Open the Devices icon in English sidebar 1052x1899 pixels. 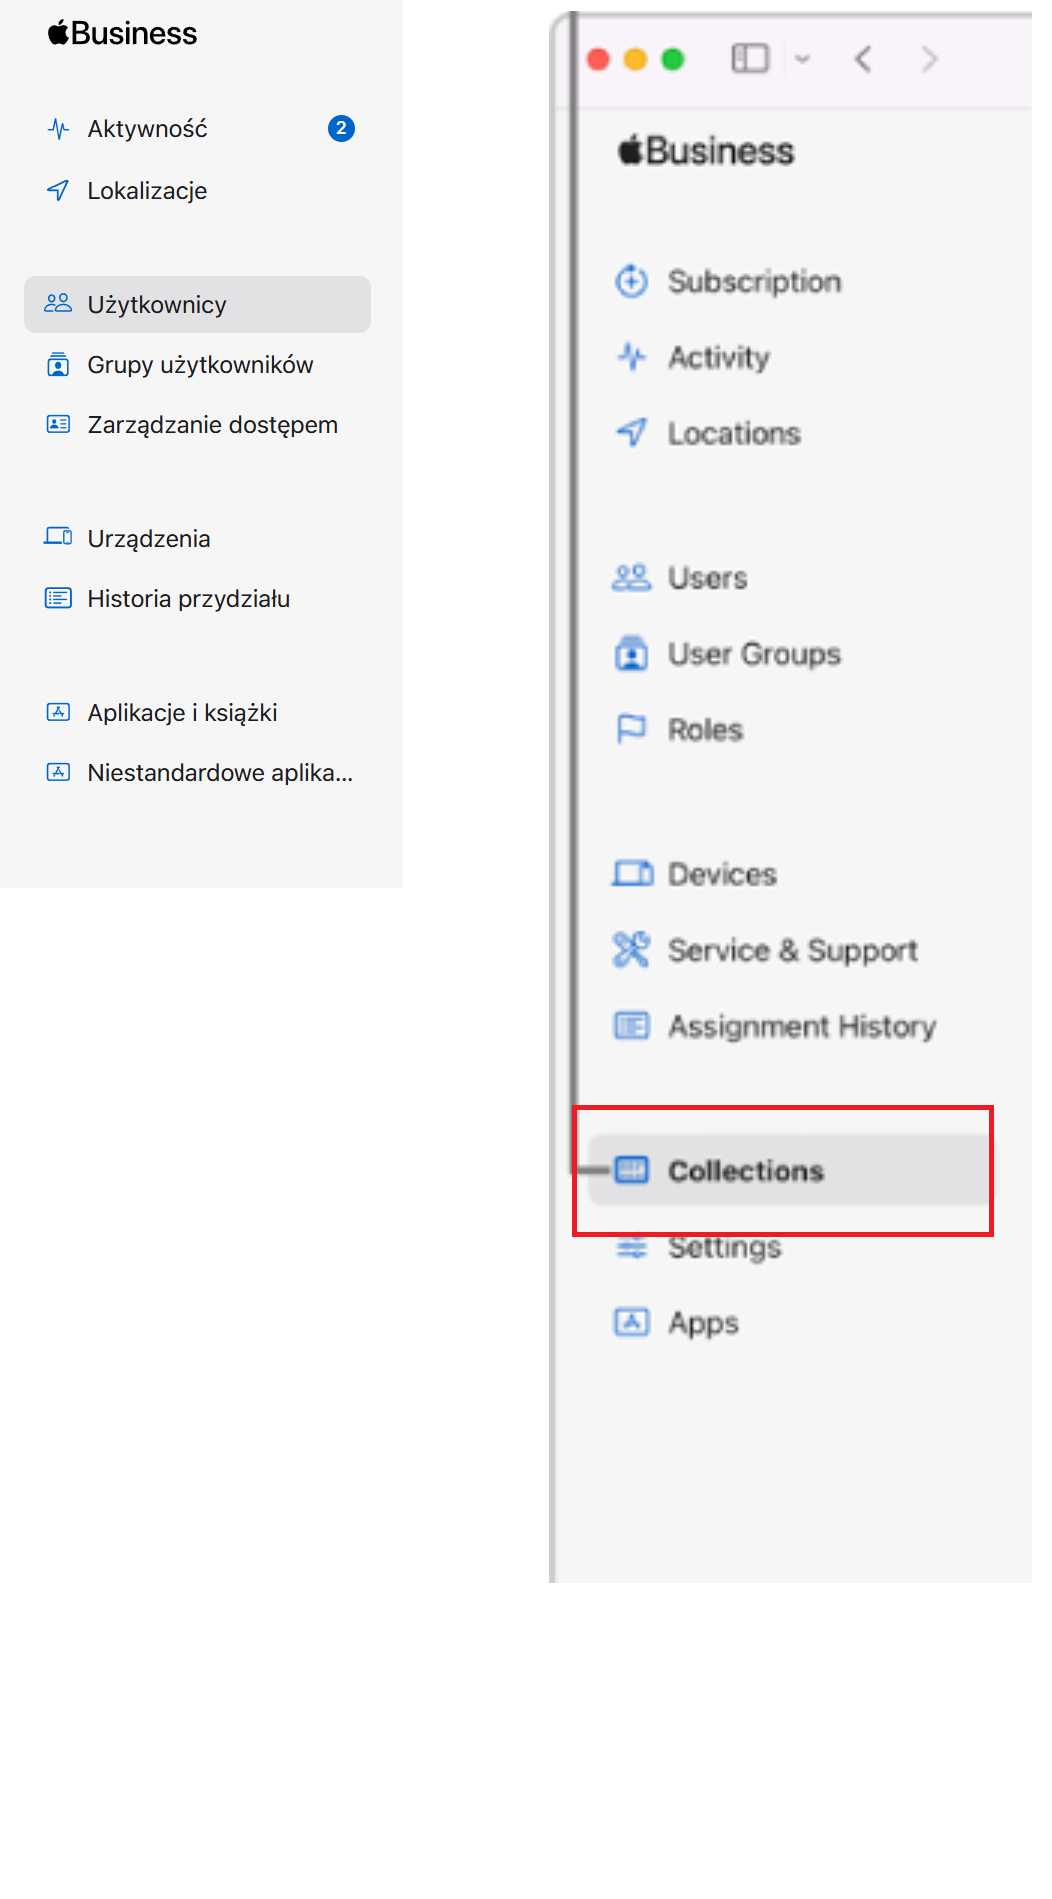[631, 874]
